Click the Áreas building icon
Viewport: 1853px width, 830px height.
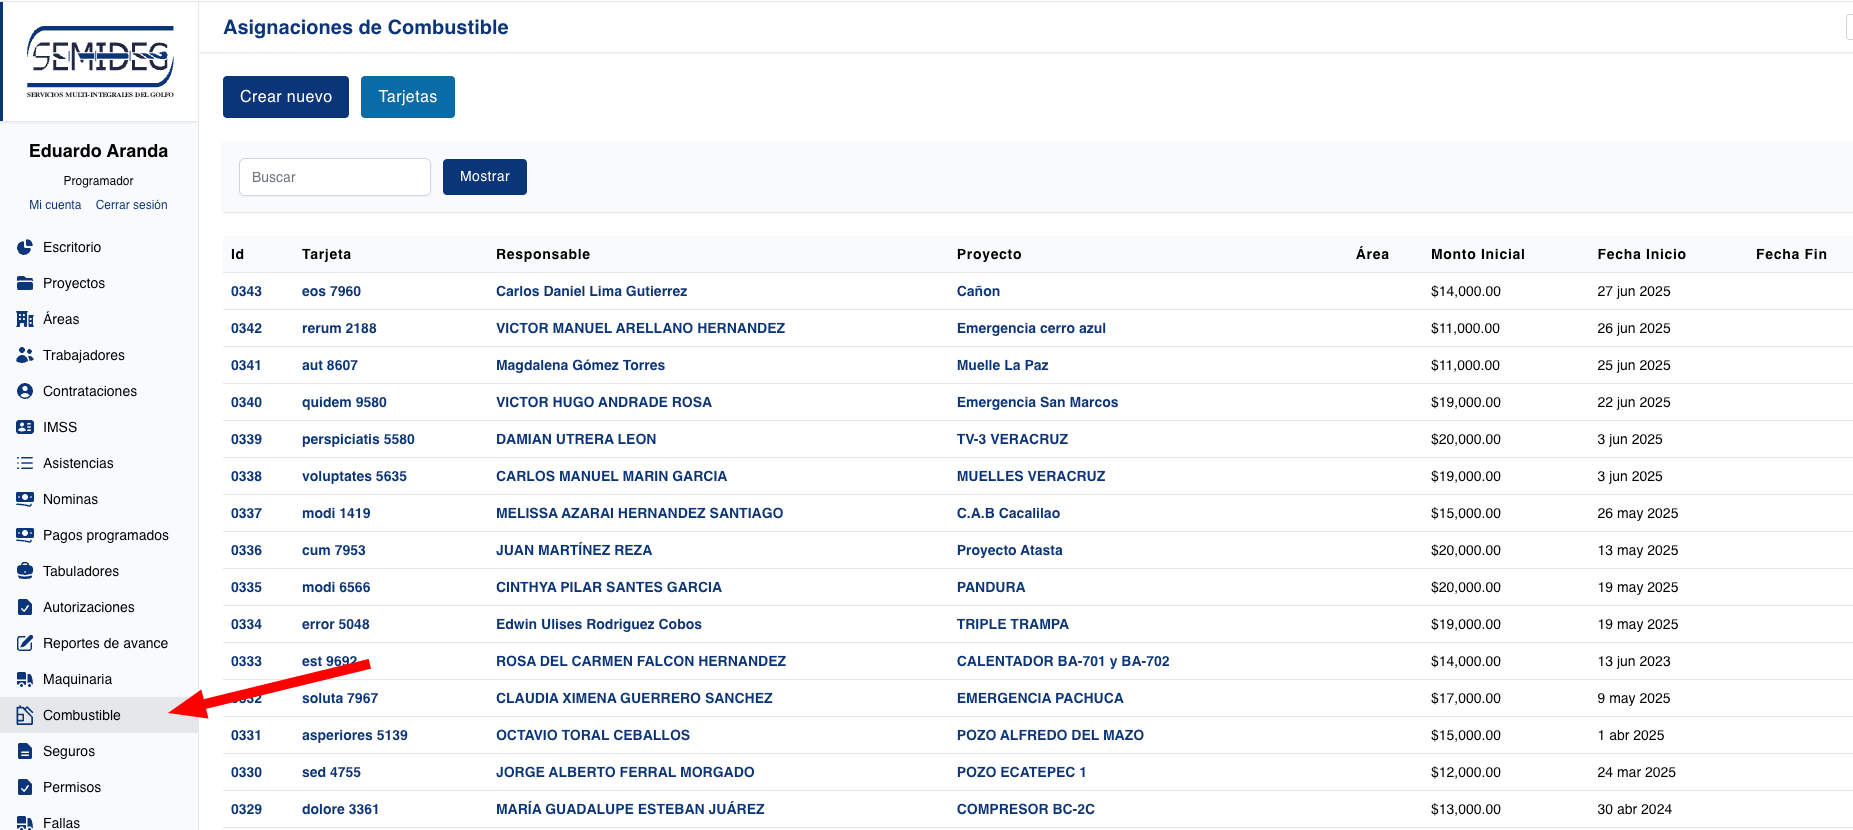pyautogui.click(x=25, y=319)
